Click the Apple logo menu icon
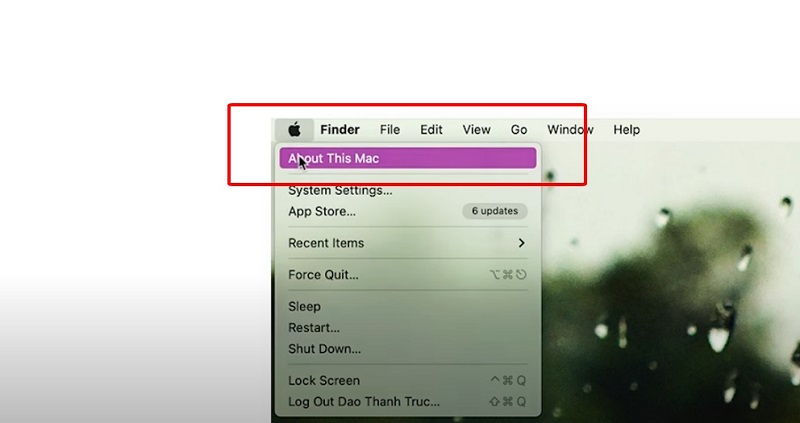The width and height of the screenshot is (800, 423). point(294,130)
